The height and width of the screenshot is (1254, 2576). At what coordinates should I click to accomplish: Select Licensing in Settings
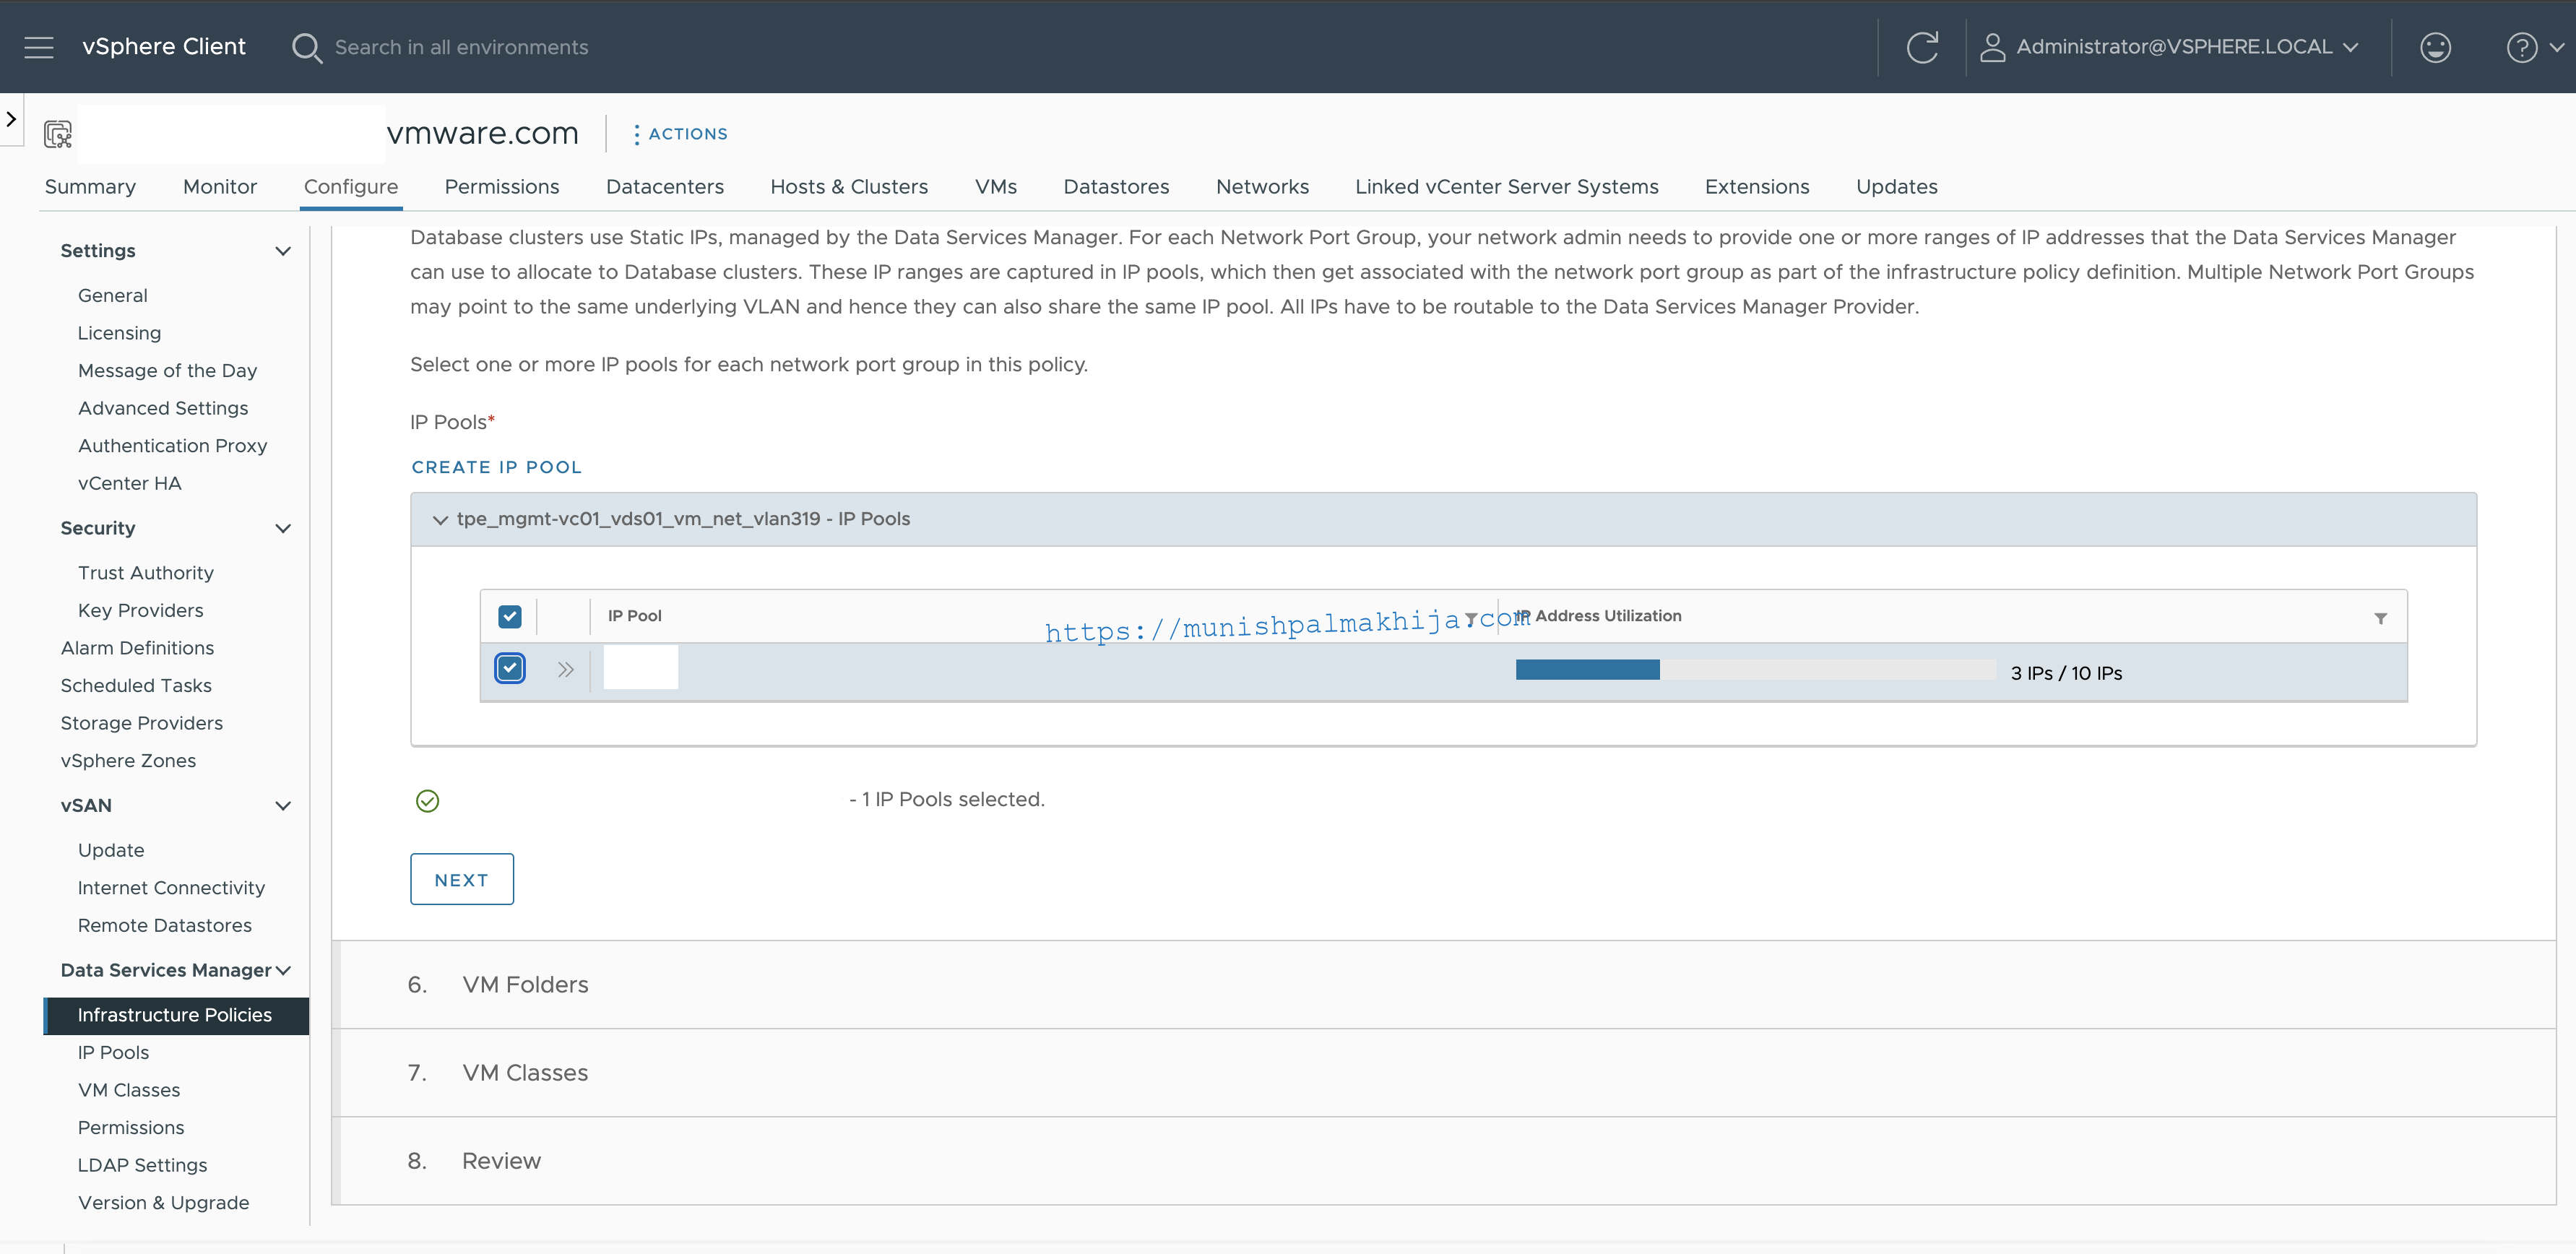[119, 333]
